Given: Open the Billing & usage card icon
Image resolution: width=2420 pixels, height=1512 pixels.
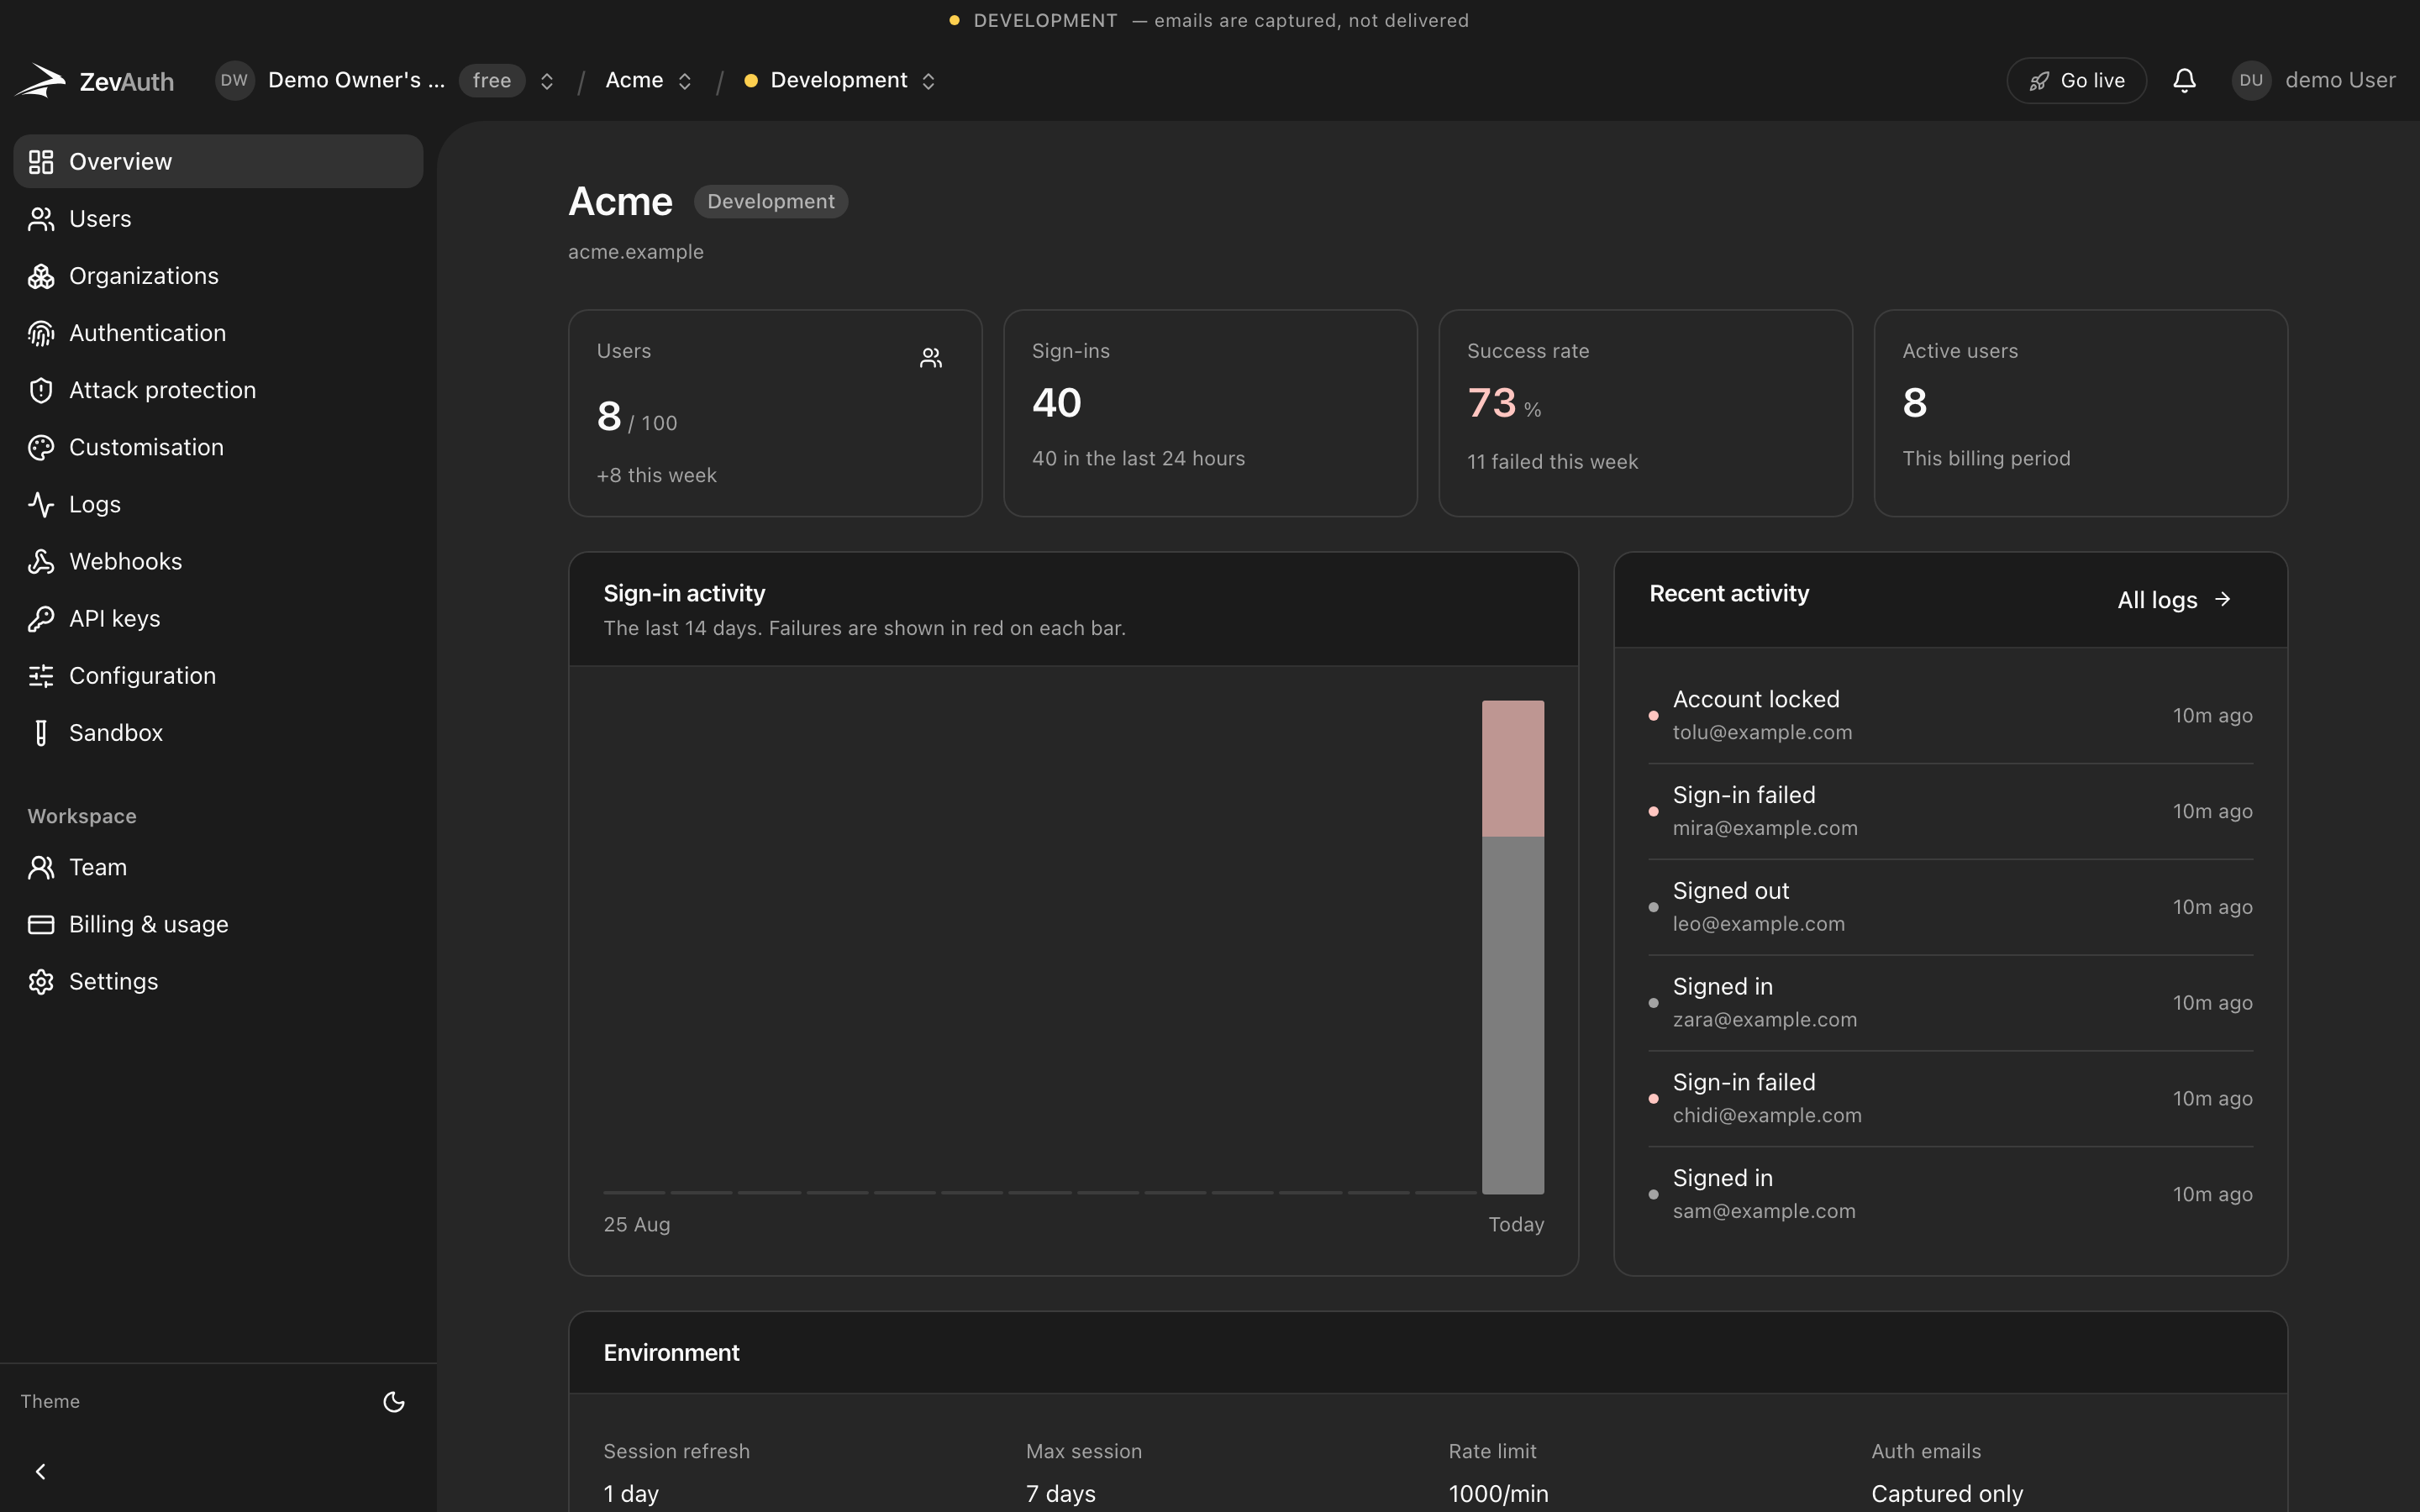Looking at the screenshot, I should pos(41,924).
